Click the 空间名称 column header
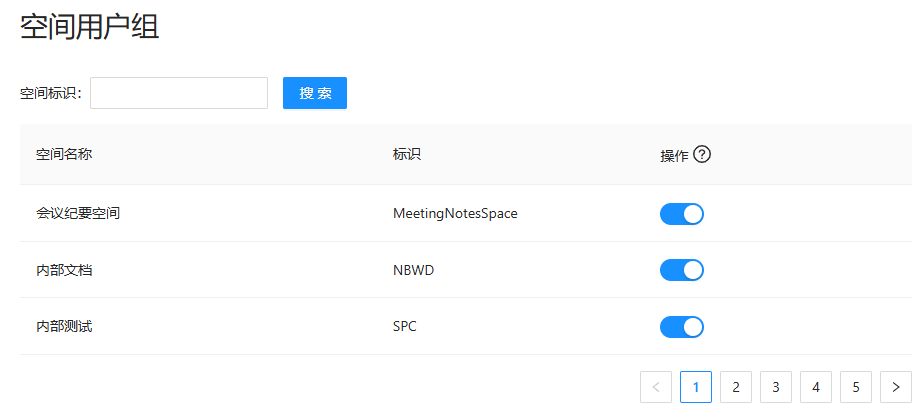The height and width of the screenshot is (415, 924). (x=64, y=155)
